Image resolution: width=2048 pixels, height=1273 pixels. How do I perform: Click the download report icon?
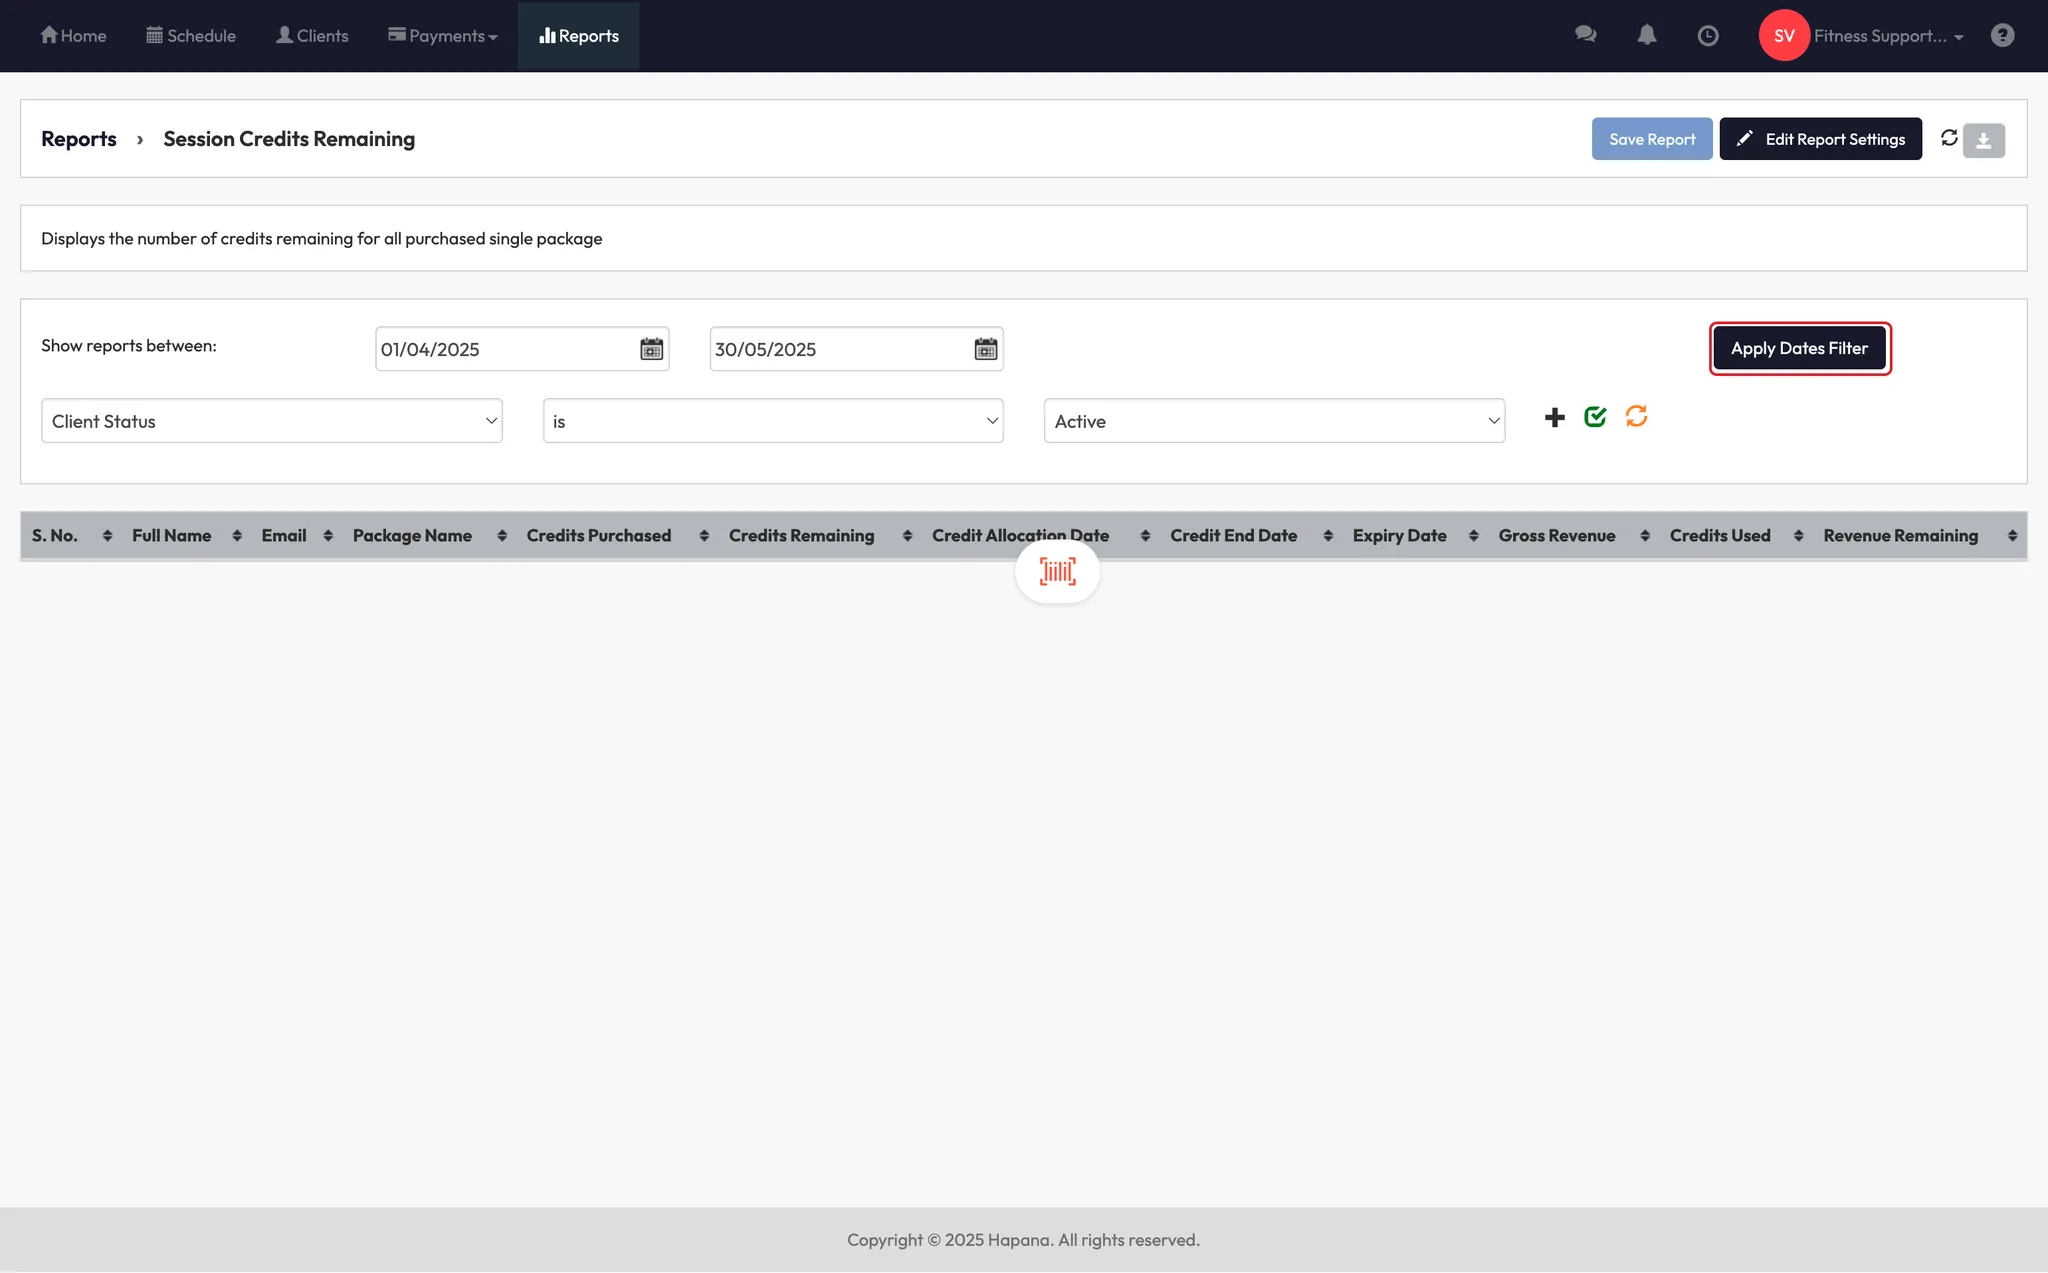pyautogui.click(x=1984, y=140)
